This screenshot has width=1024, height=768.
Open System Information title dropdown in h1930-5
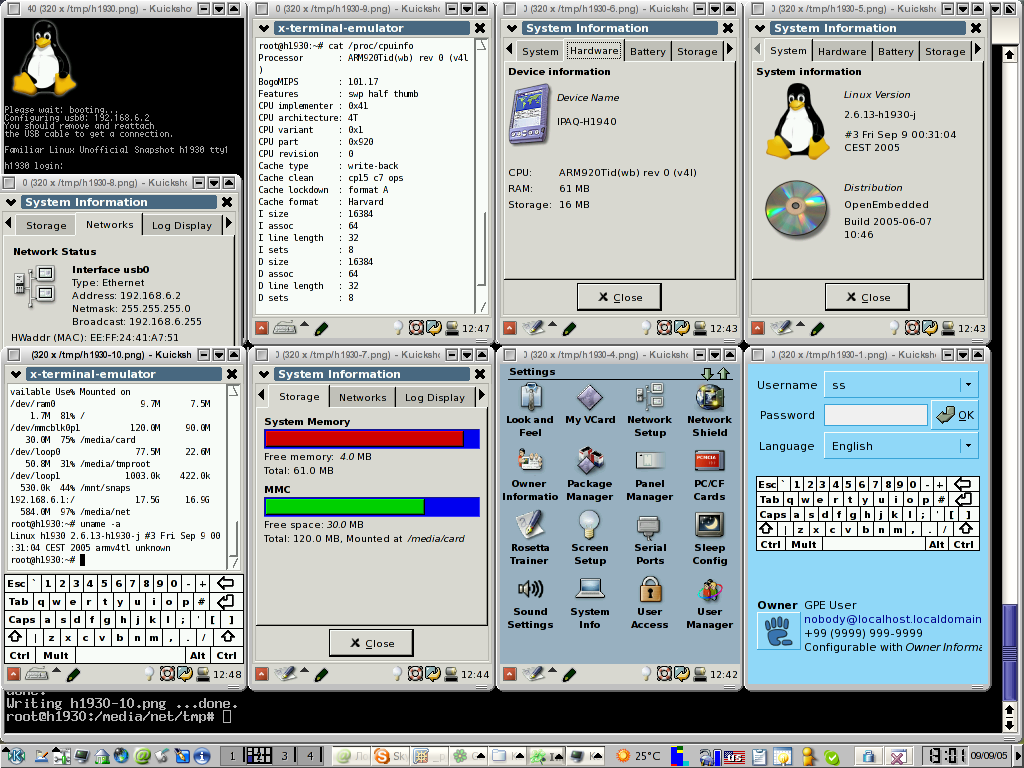(x=760, y=28)
